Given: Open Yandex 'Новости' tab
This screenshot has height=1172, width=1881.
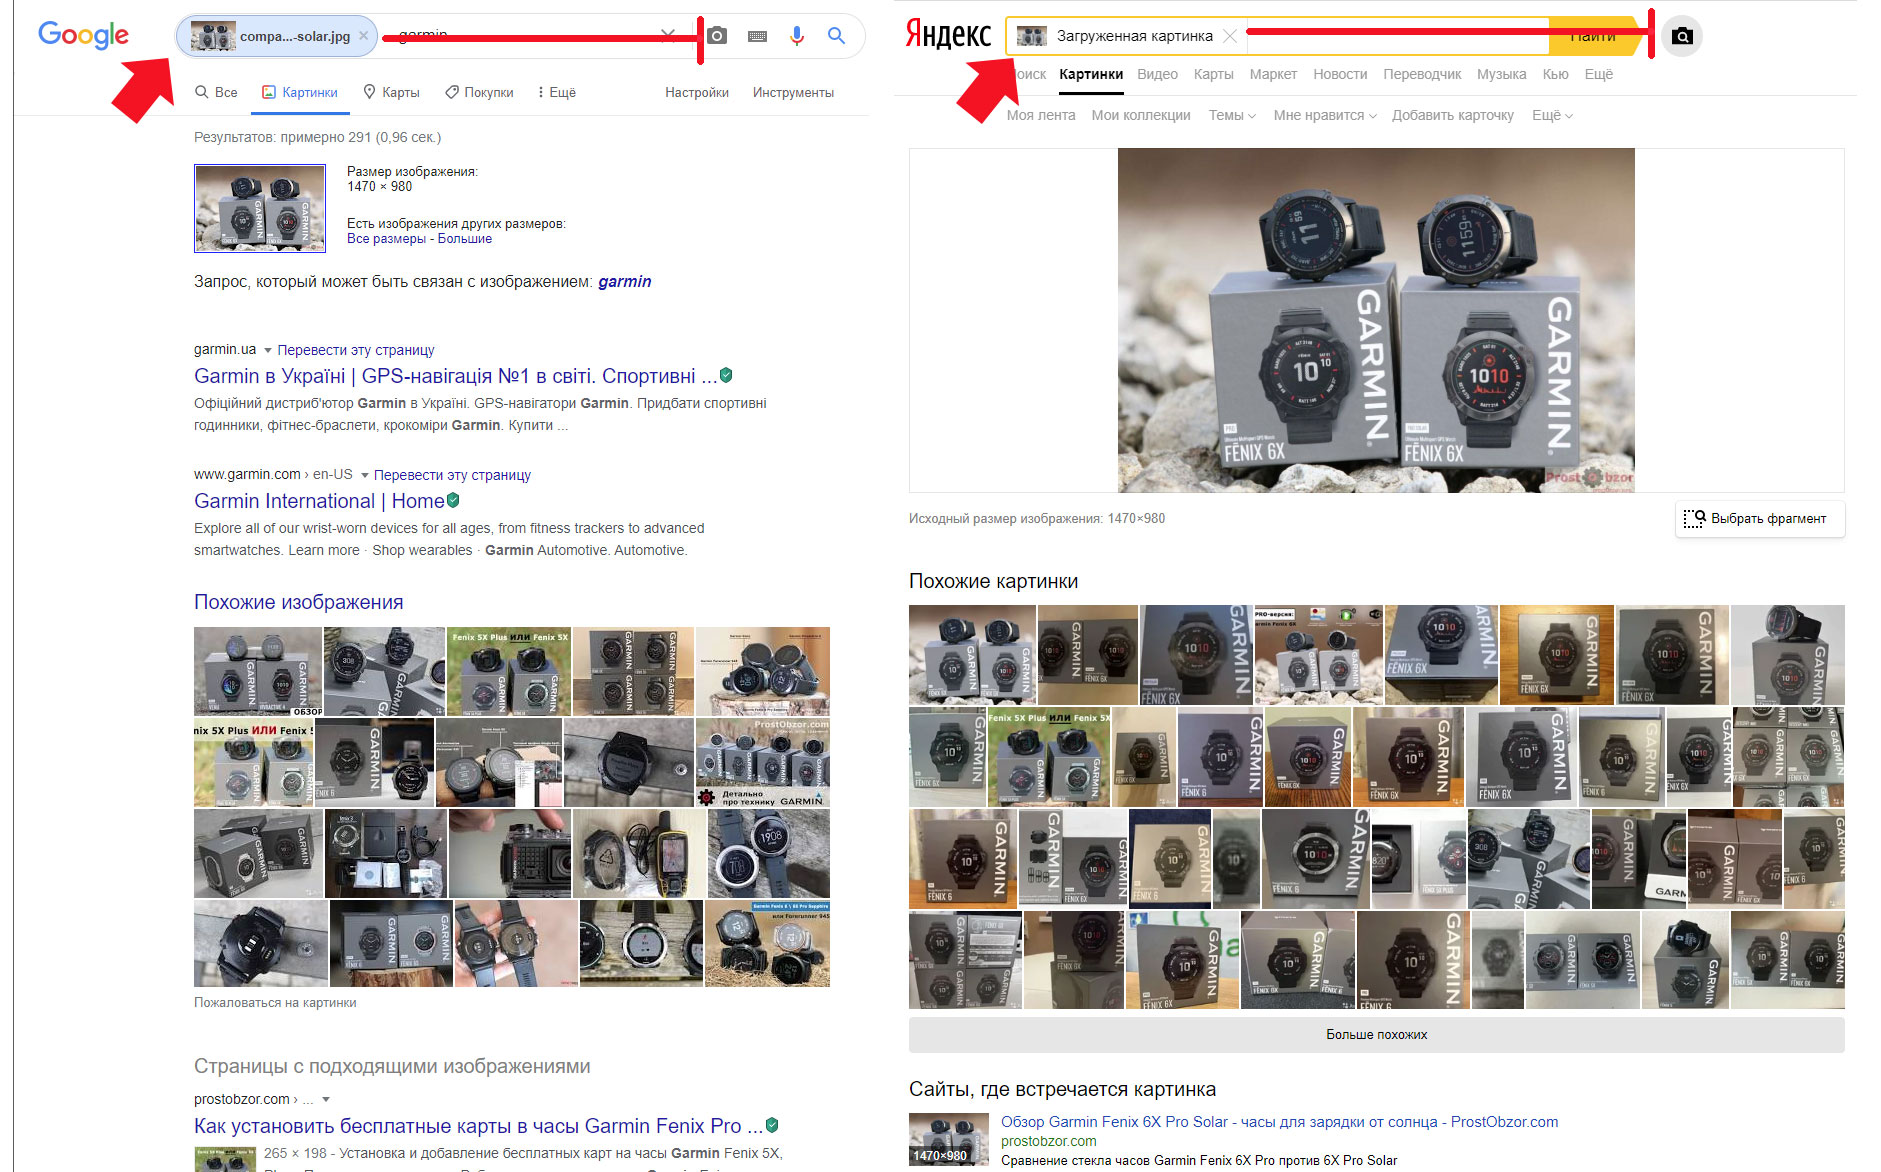Looking at the screenshot, I should 1340,74.
